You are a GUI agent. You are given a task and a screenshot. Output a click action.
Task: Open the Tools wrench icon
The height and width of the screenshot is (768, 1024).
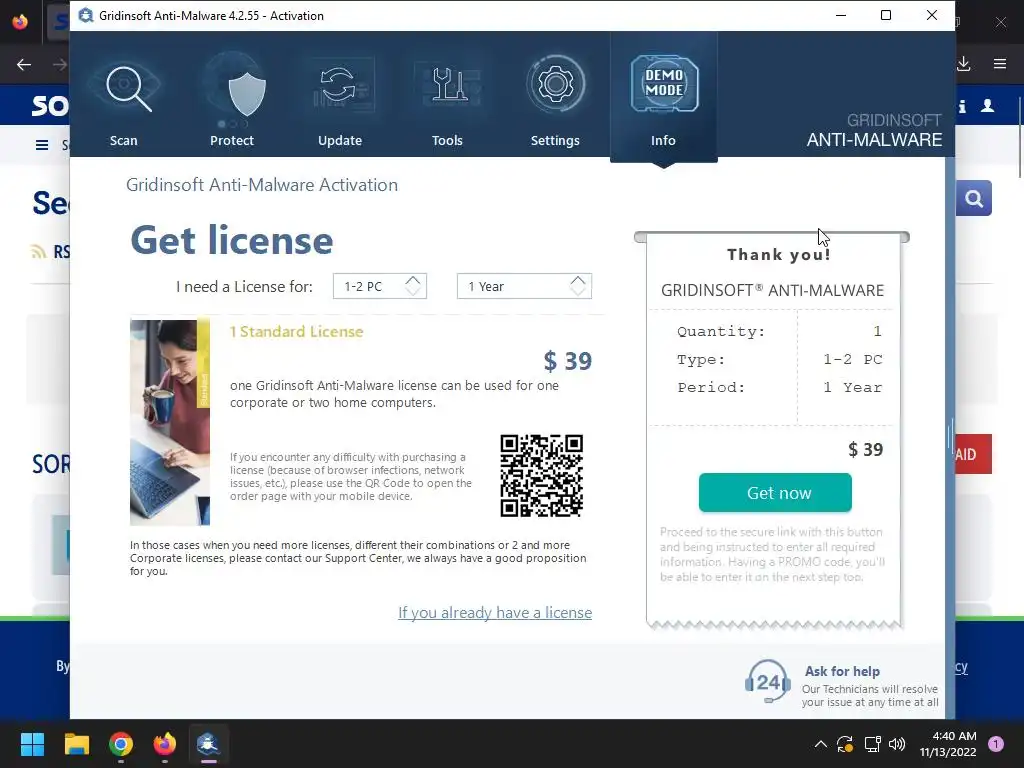(449, 86)
